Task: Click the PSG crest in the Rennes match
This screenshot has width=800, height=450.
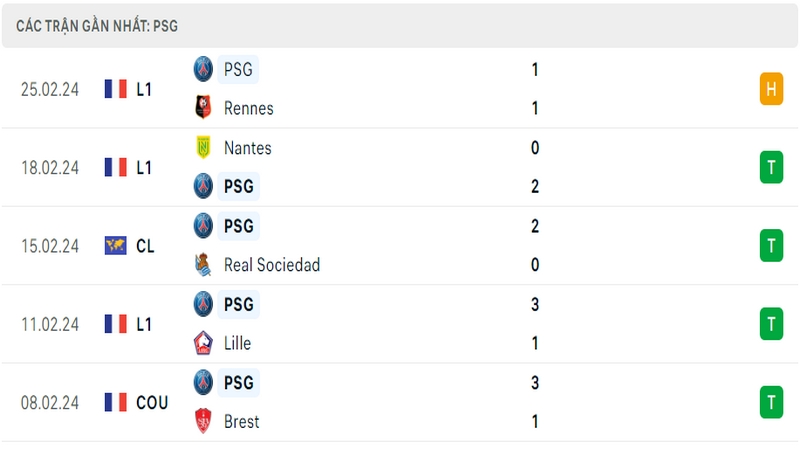Action: point(203,69)
